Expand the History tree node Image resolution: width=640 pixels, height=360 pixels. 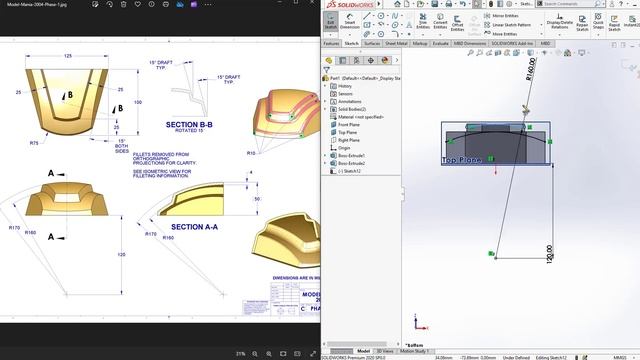point(325,86)
